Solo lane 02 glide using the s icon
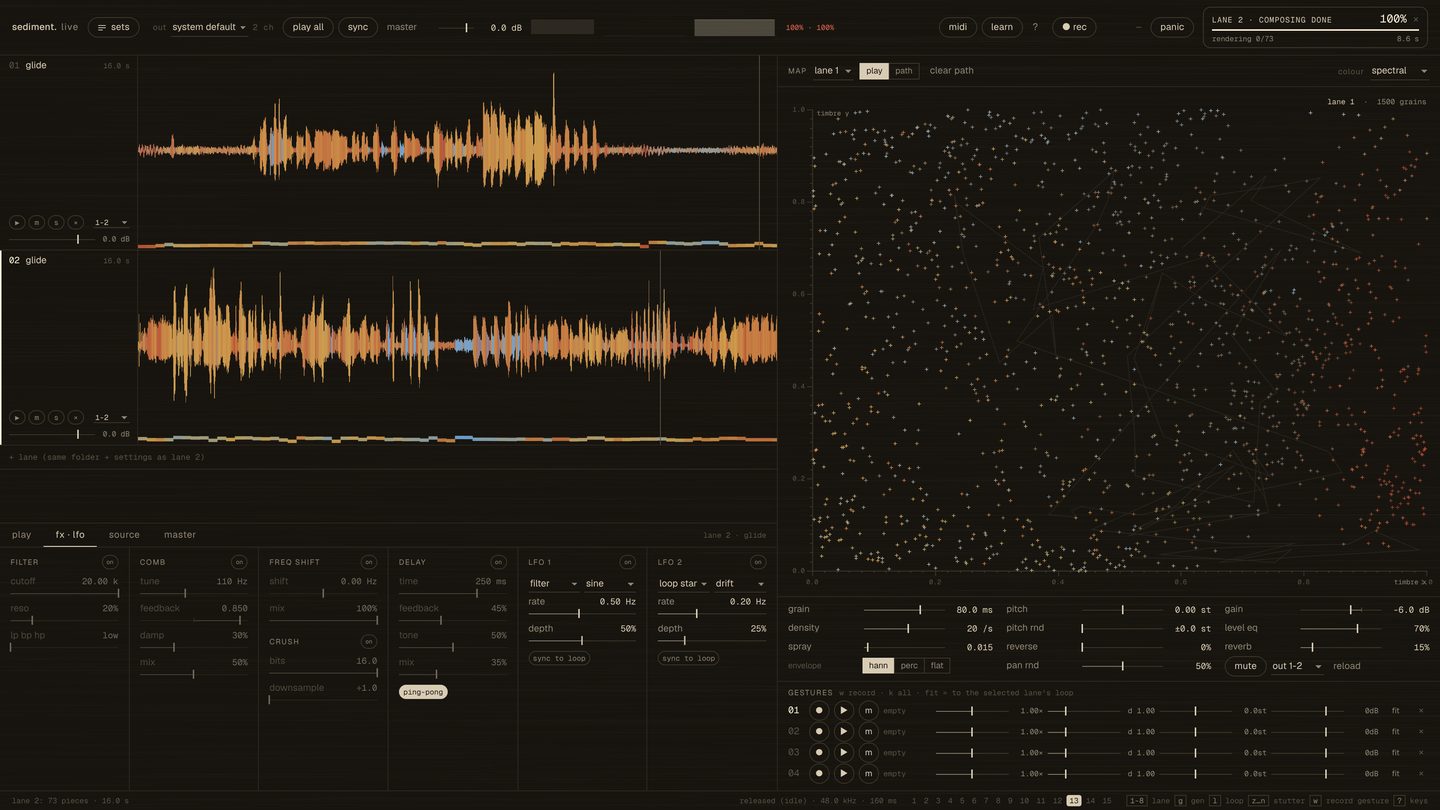 coord(56,417)
